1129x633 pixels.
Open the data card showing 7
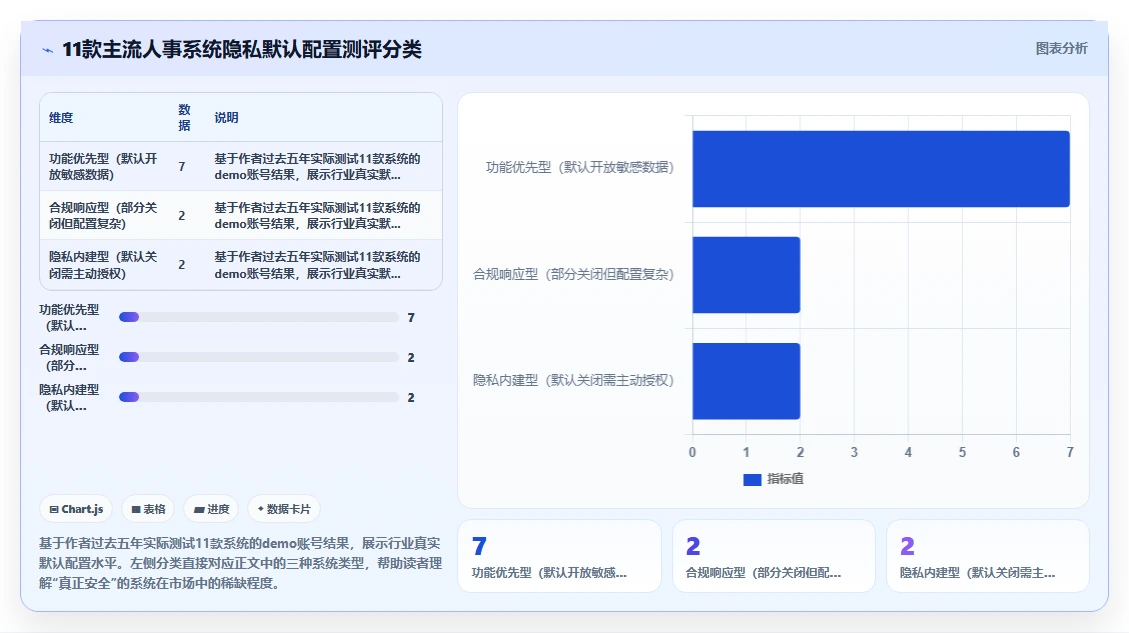[x=559, y=557]
